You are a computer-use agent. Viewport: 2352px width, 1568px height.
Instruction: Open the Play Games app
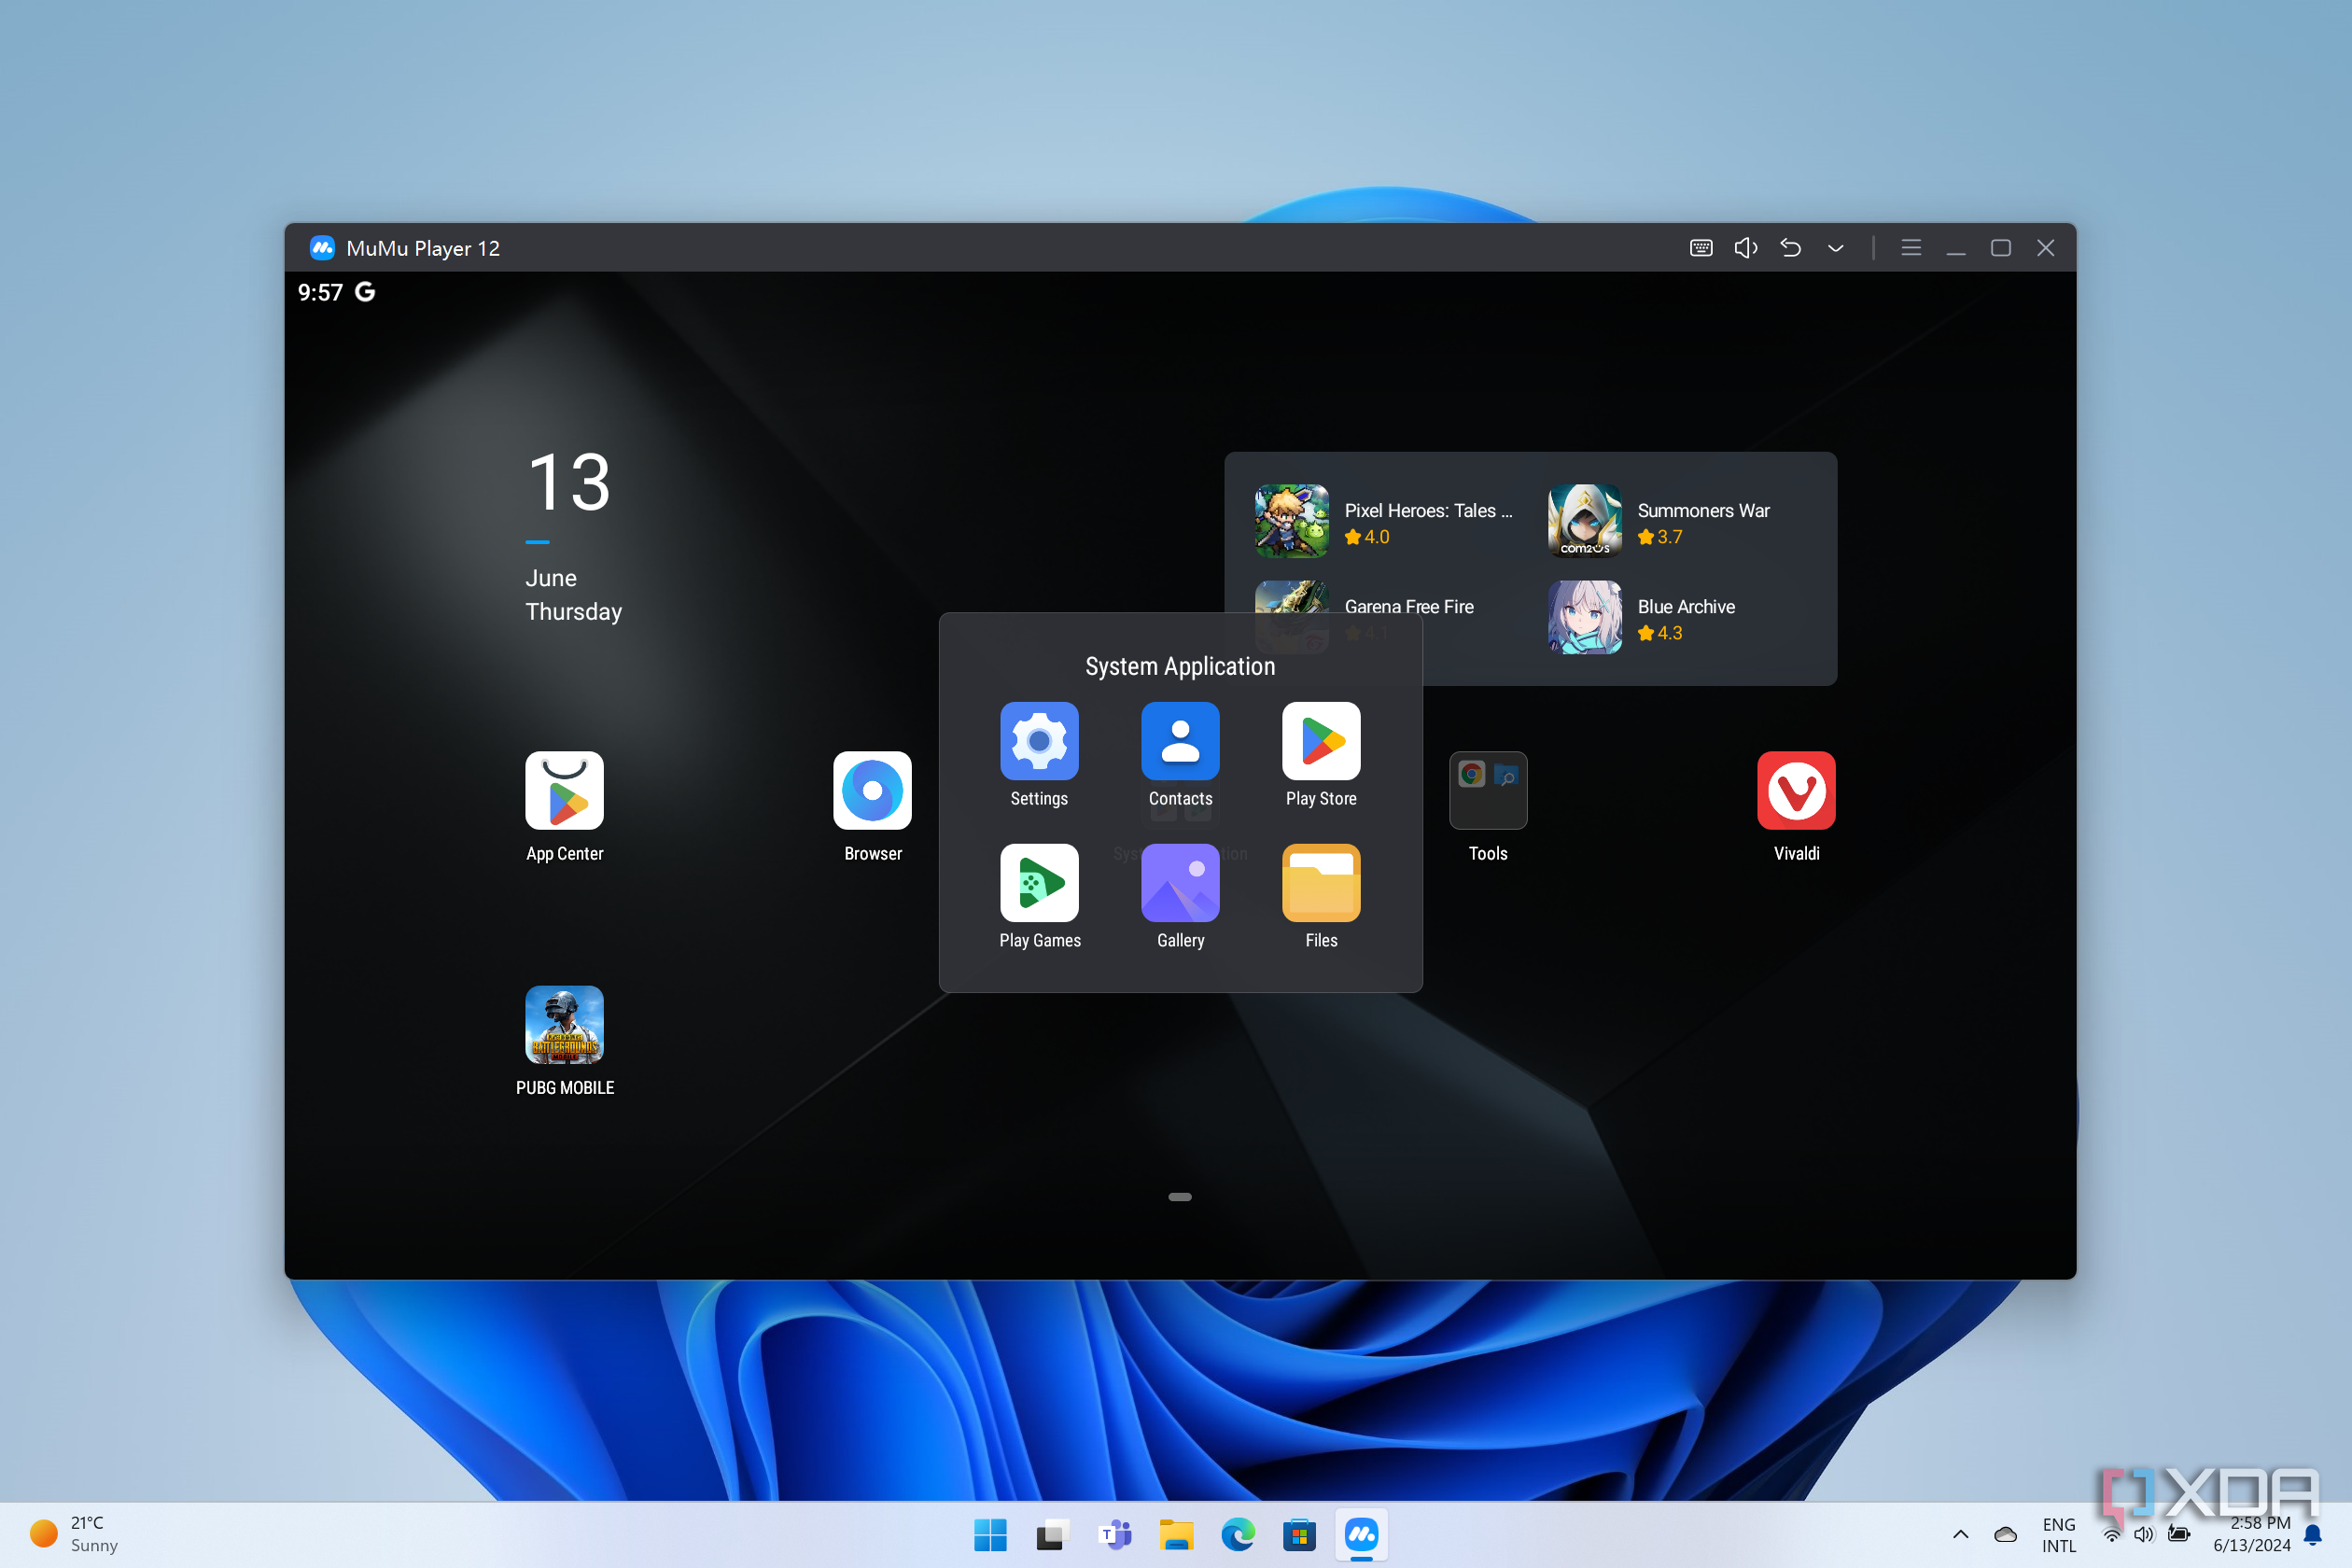pyautogui.click(x=1039, y=883)
